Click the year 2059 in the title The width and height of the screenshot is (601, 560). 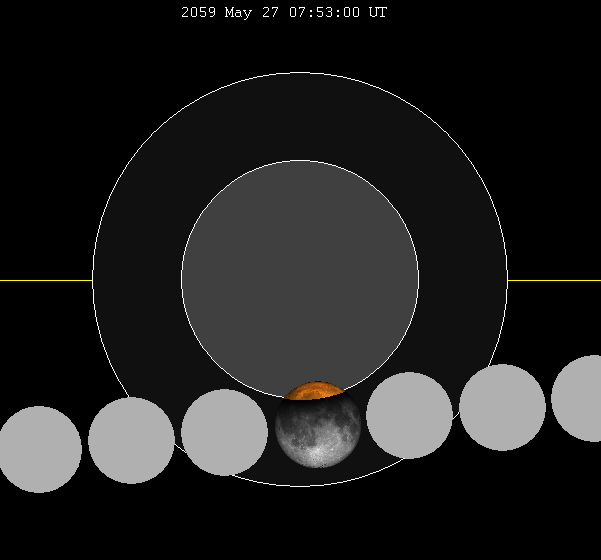click(198, 13)
